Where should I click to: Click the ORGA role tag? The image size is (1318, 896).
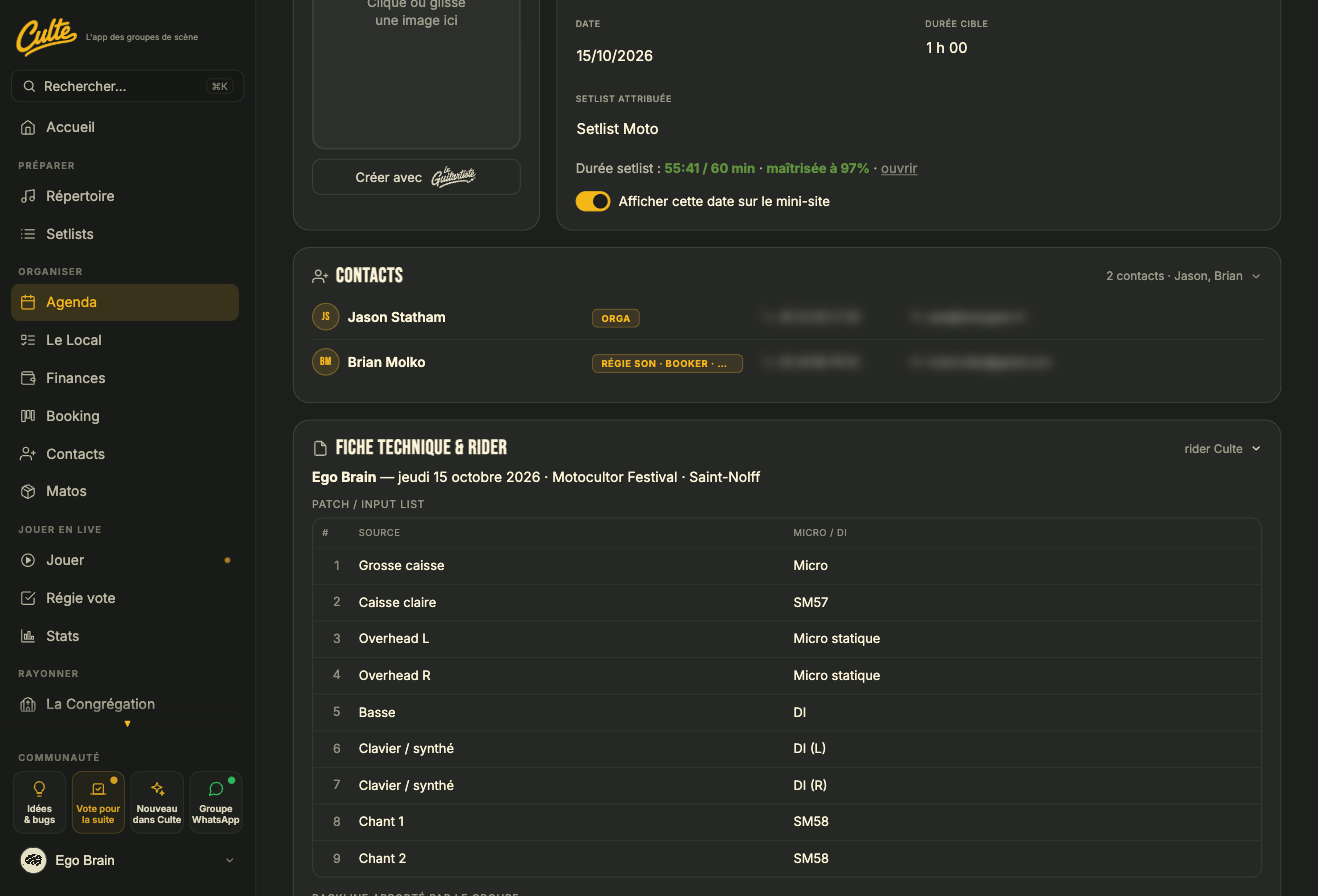point(616,318)
